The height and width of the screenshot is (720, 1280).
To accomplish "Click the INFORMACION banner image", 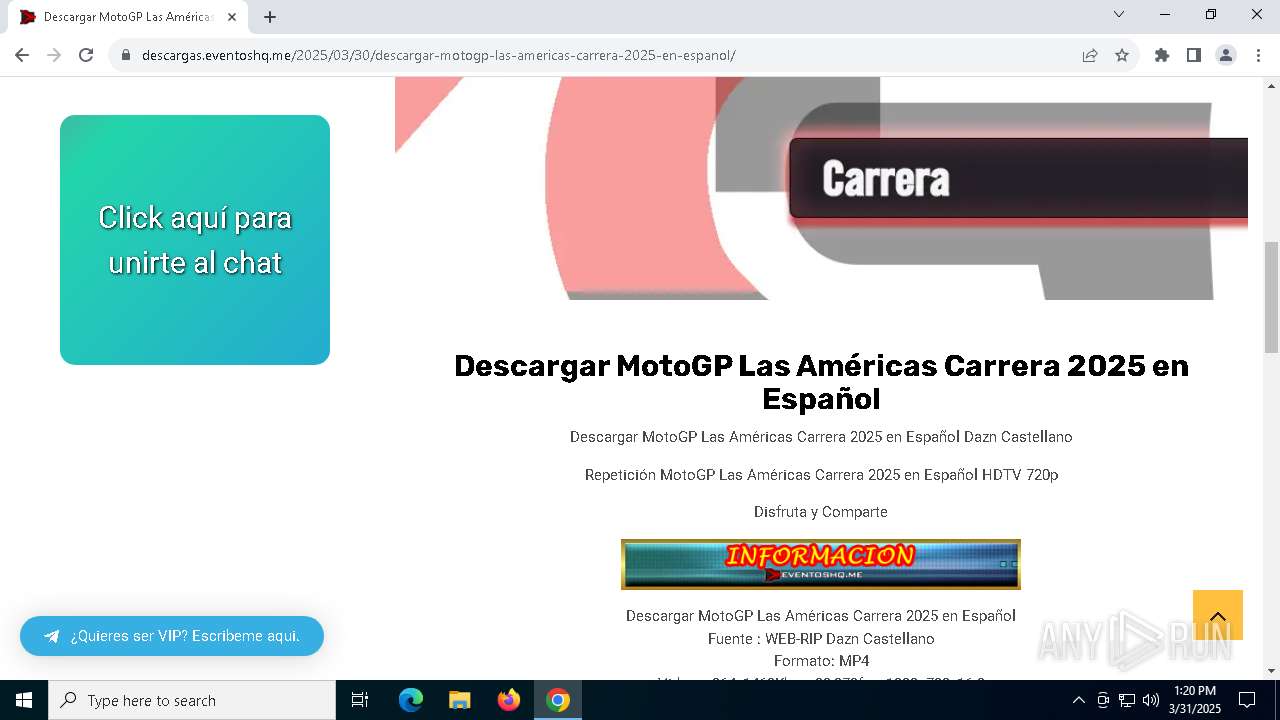I will pyautogui.click(x=821, y=564).
